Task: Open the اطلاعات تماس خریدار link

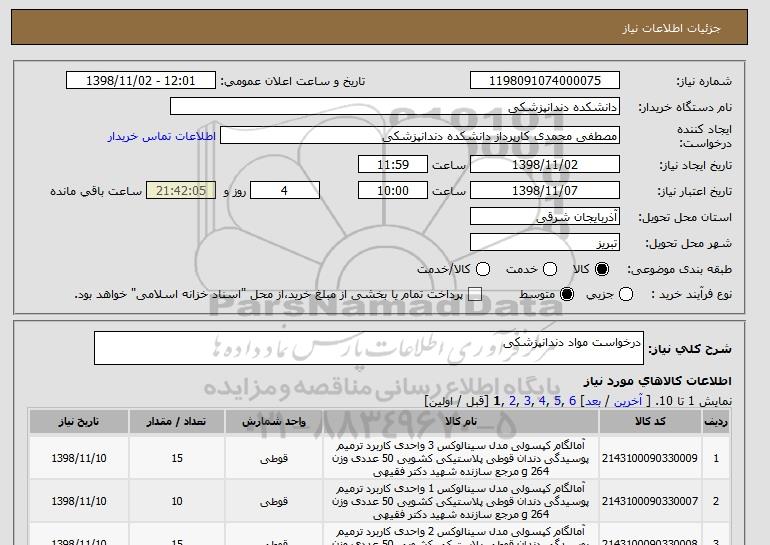Action: (x=162, y=136)
